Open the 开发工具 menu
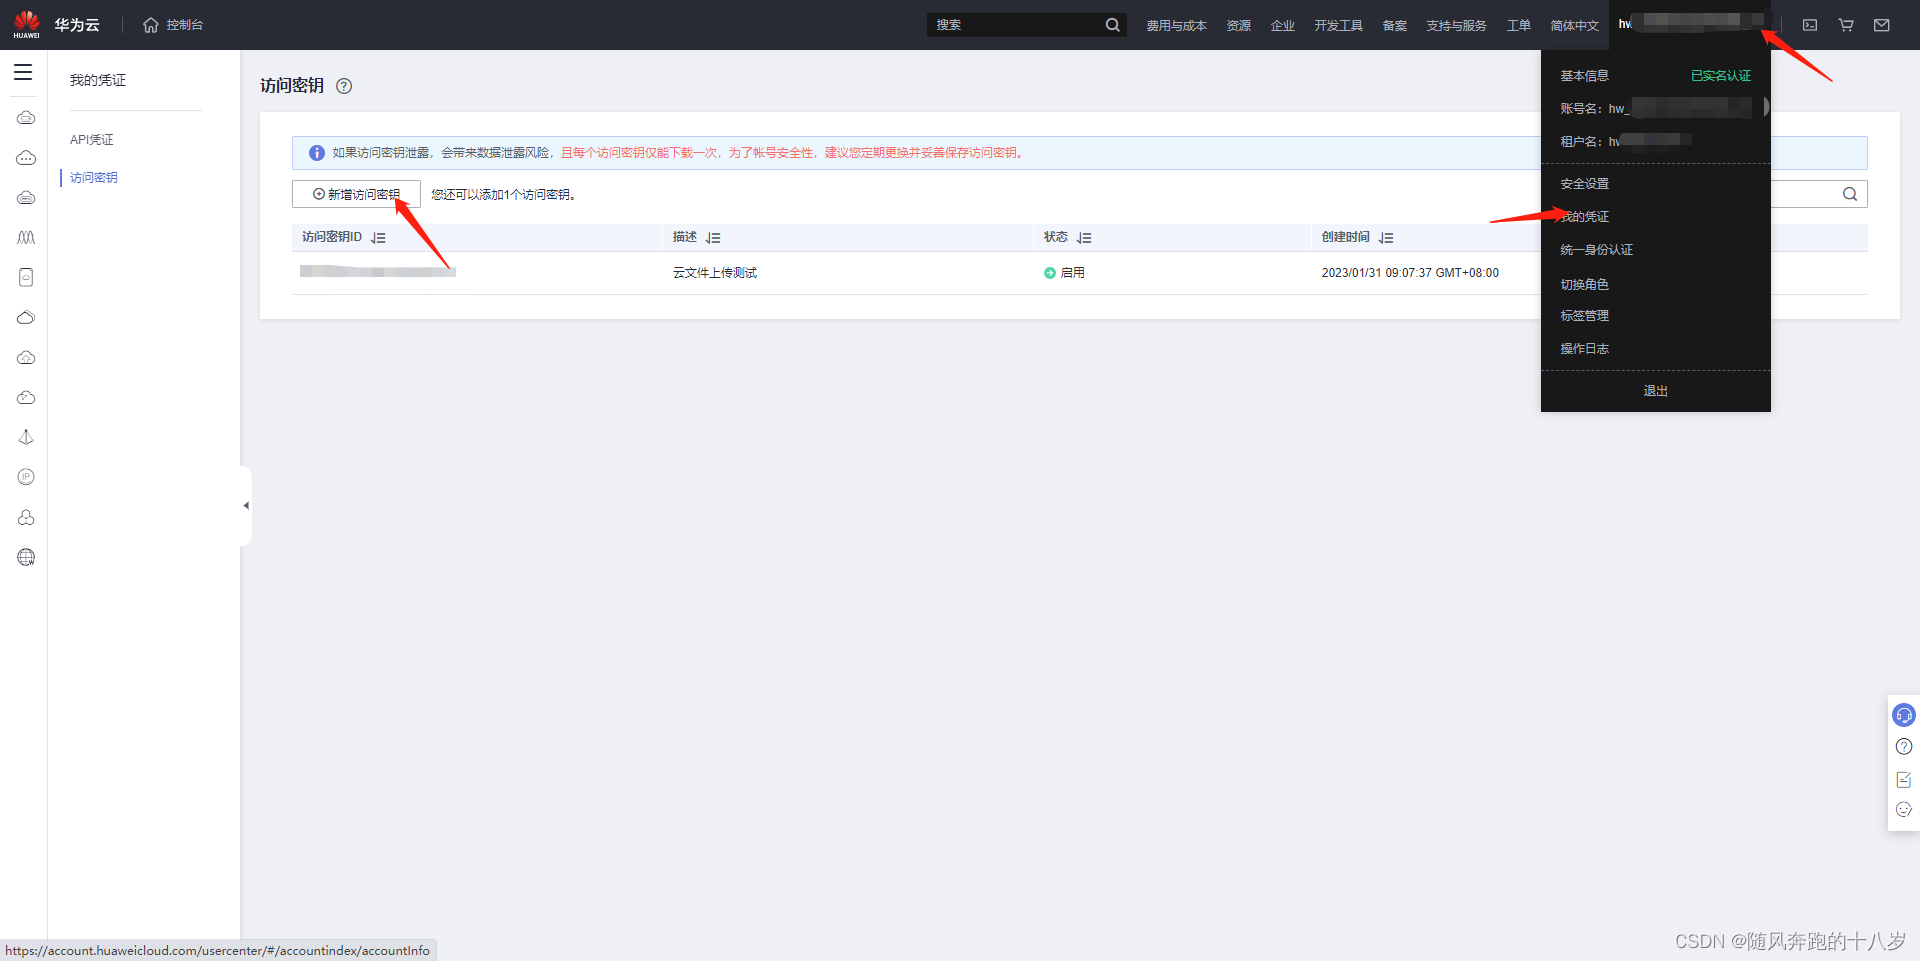Image resolution: width=1920 pixels, height=961 pixels. 1339,26
